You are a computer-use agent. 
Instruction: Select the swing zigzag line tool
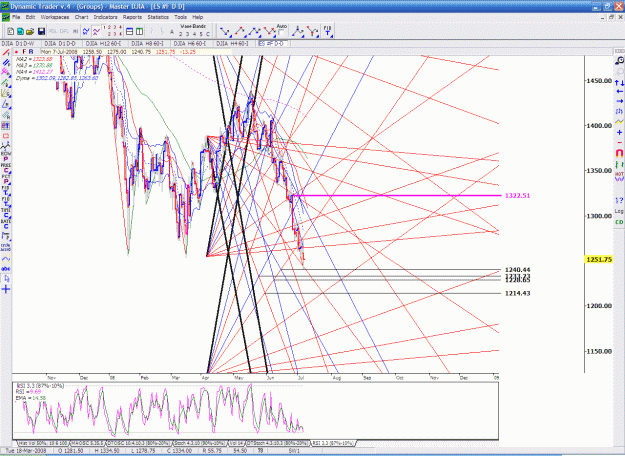pos(6,146)
